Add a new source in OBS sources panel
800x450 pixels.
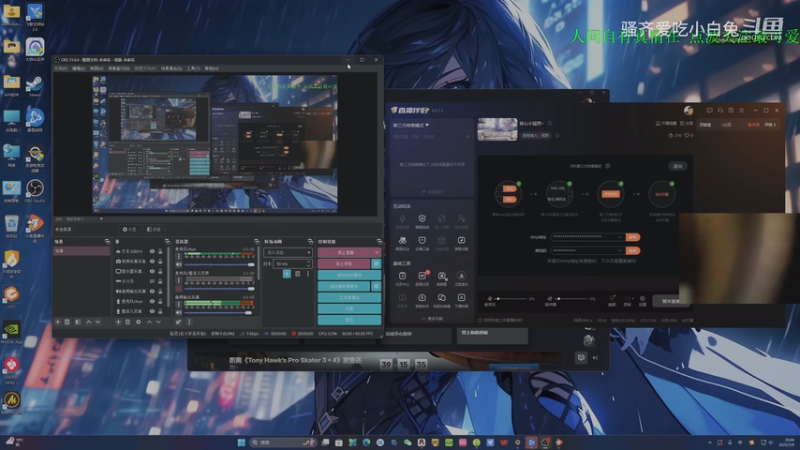click(x=118, y=322)
